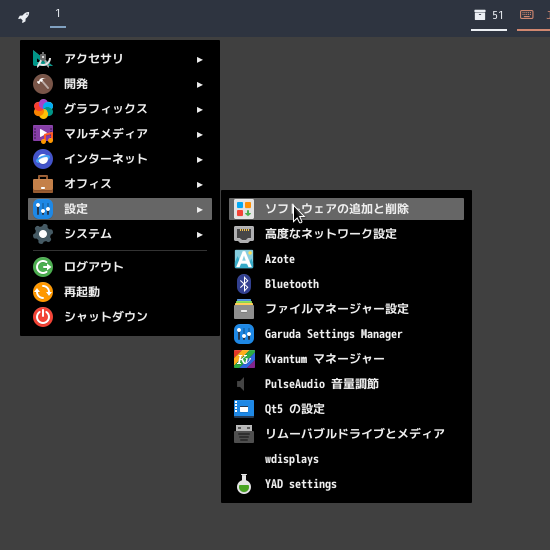Open ファイルマネージャー設定

click(346, 309)
